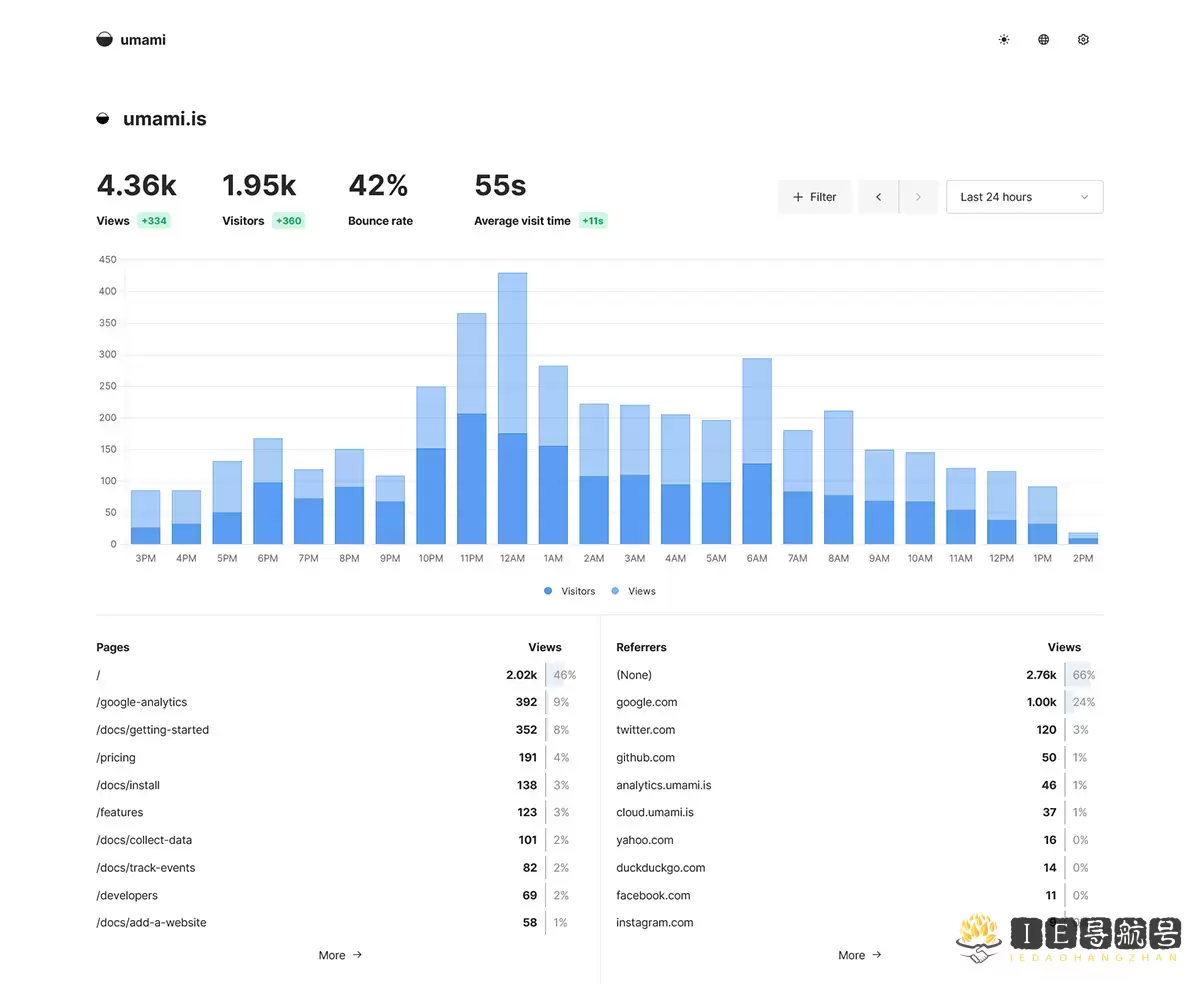Click the +11s visit time badge
Viewport: 1200px width, 984px height.
point(593,221)
